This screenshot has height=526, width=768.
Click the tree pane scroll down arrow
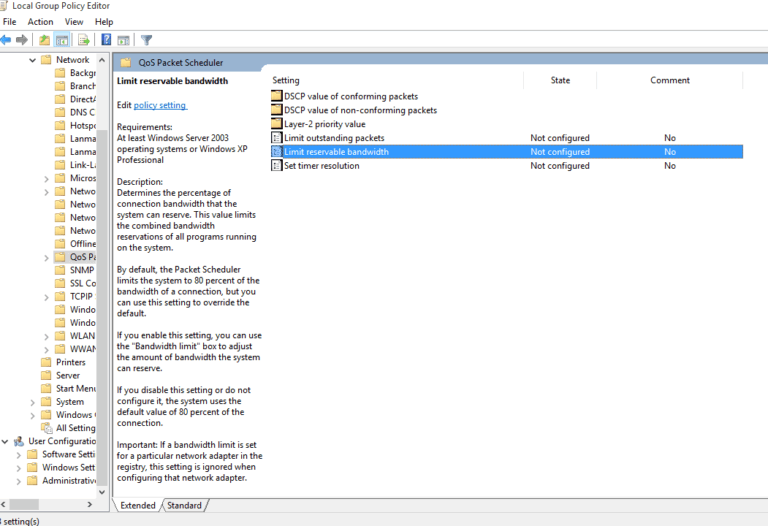pyautogui.click(x=102, y=492)
